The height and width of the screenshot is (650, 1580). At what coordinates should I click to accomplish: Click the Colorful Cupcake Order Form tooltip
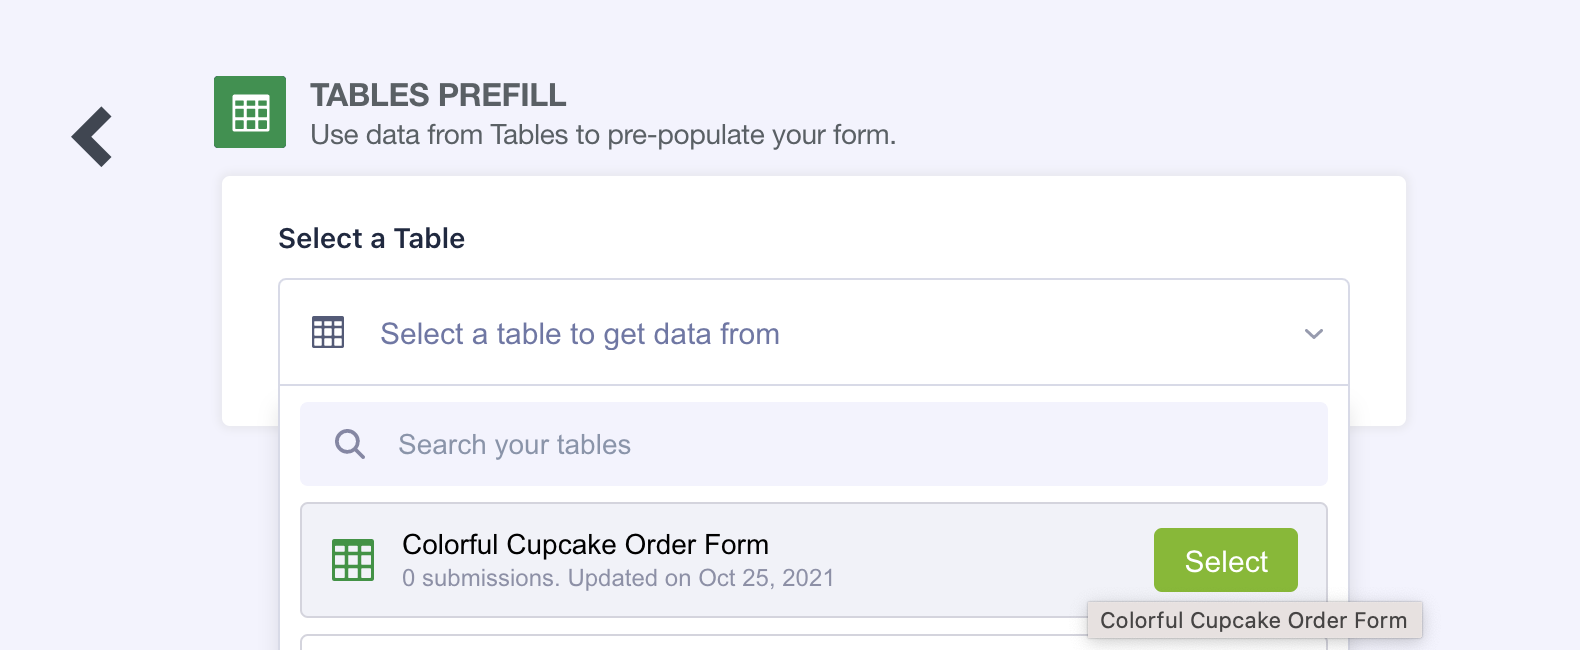pos(1253,620)
